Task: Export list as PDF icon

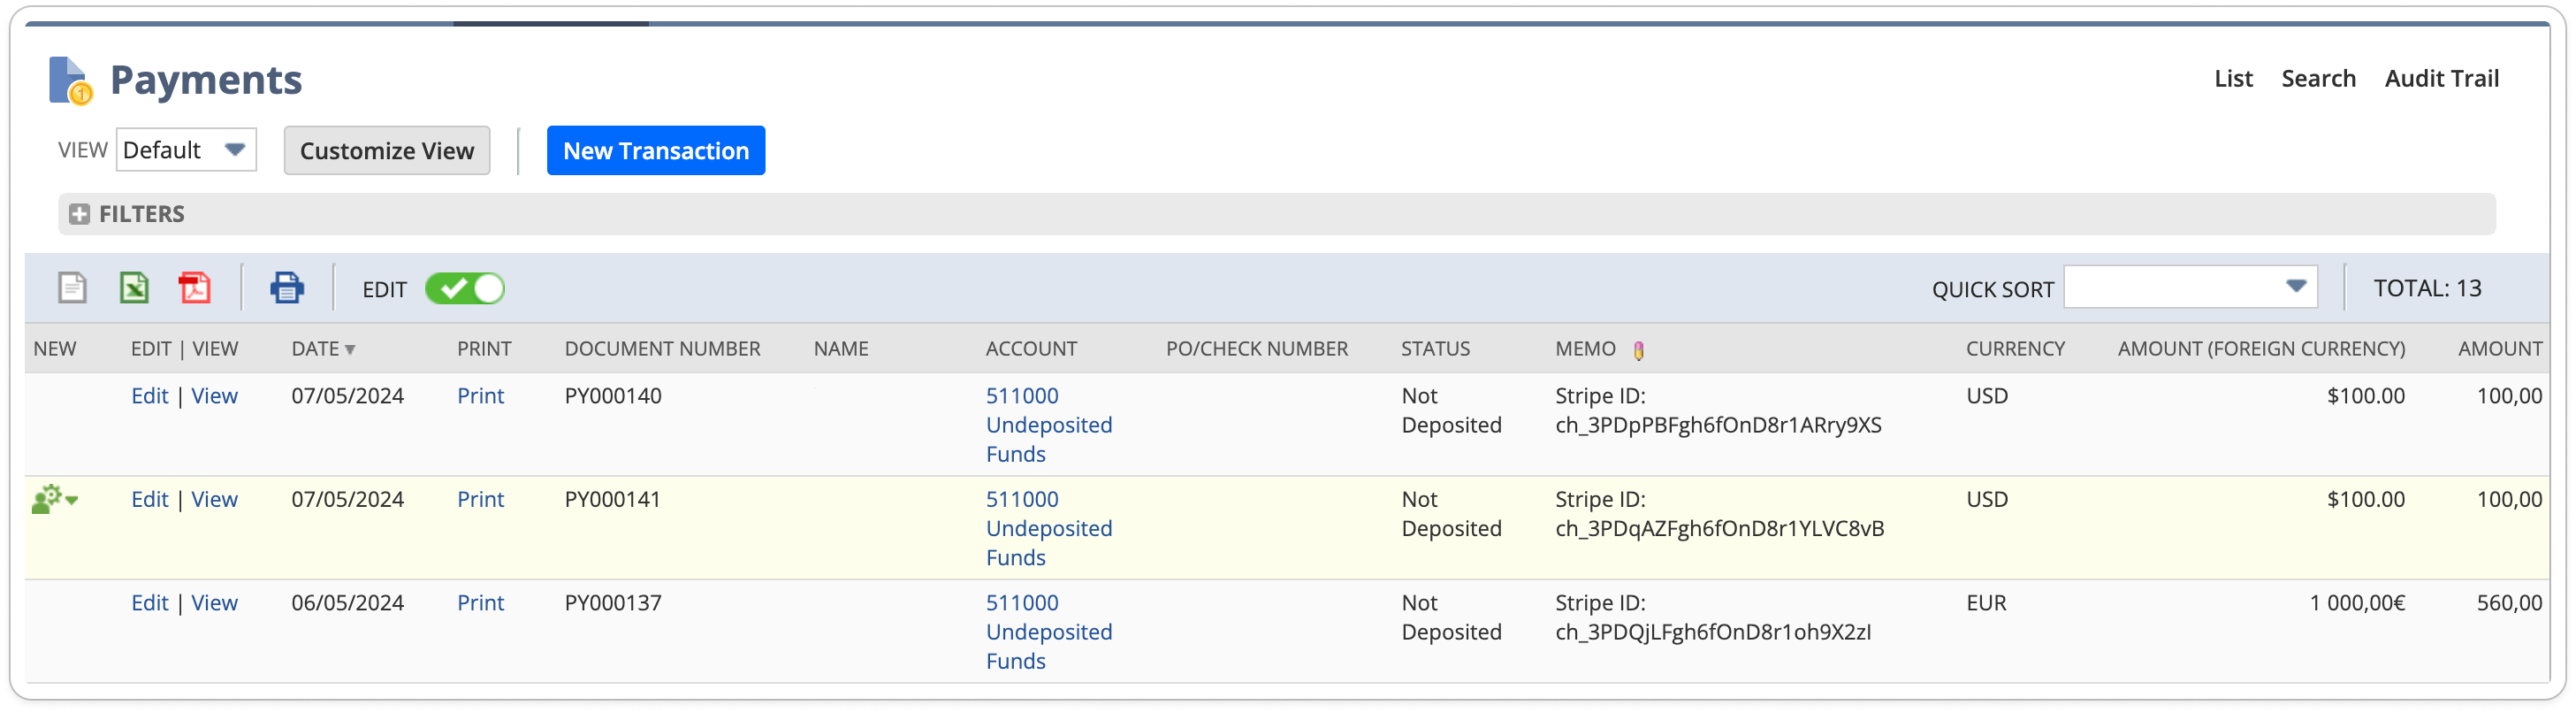Action: (195, 288)
